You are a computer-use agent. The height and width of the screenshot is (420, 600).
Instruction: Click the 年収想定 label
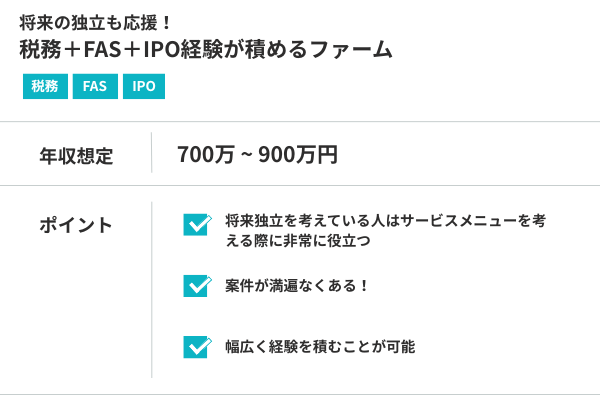click(x=76, y=155)
